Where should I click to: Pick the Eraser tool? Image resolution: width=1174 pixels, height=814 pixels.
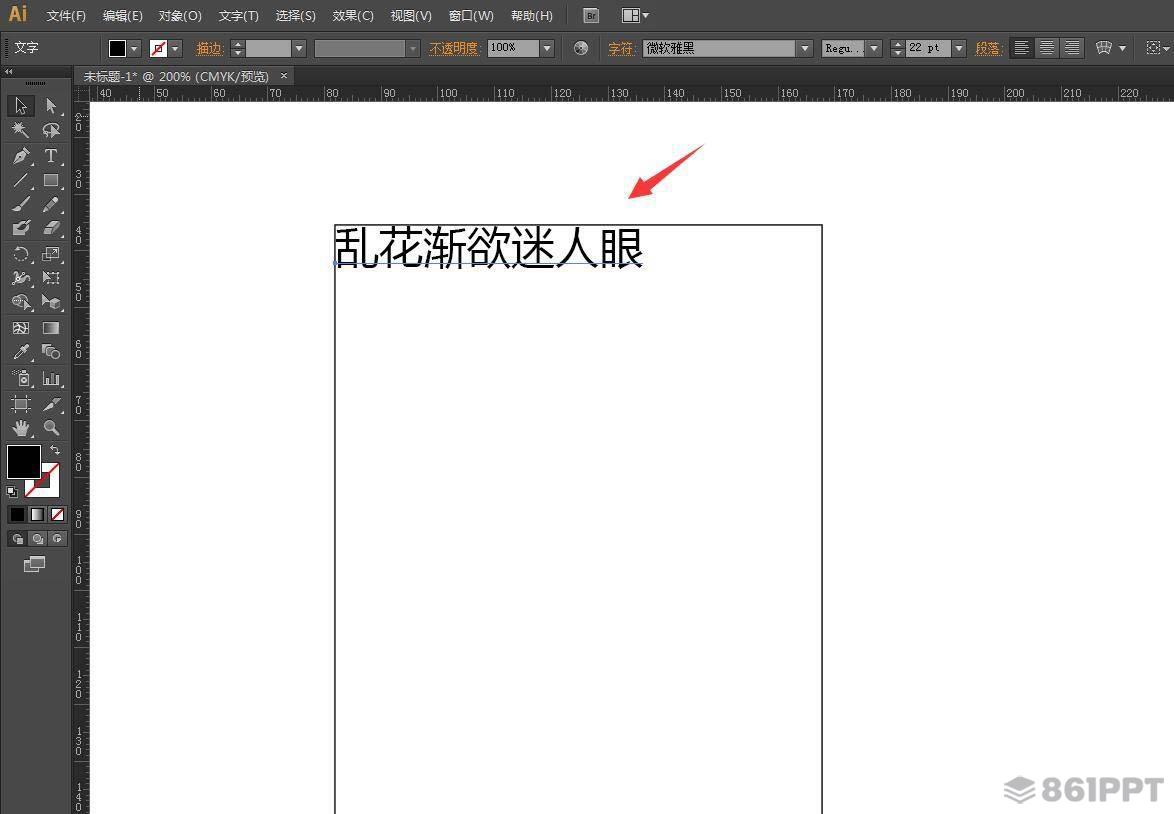click(51, 228)
